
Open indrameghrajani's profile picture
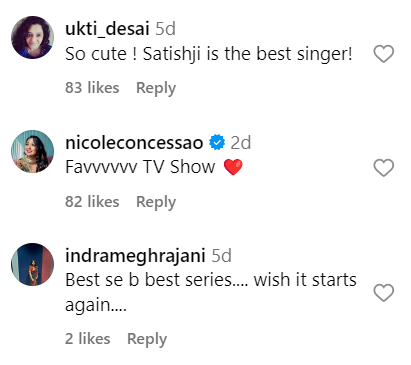[x=32, y=264]
